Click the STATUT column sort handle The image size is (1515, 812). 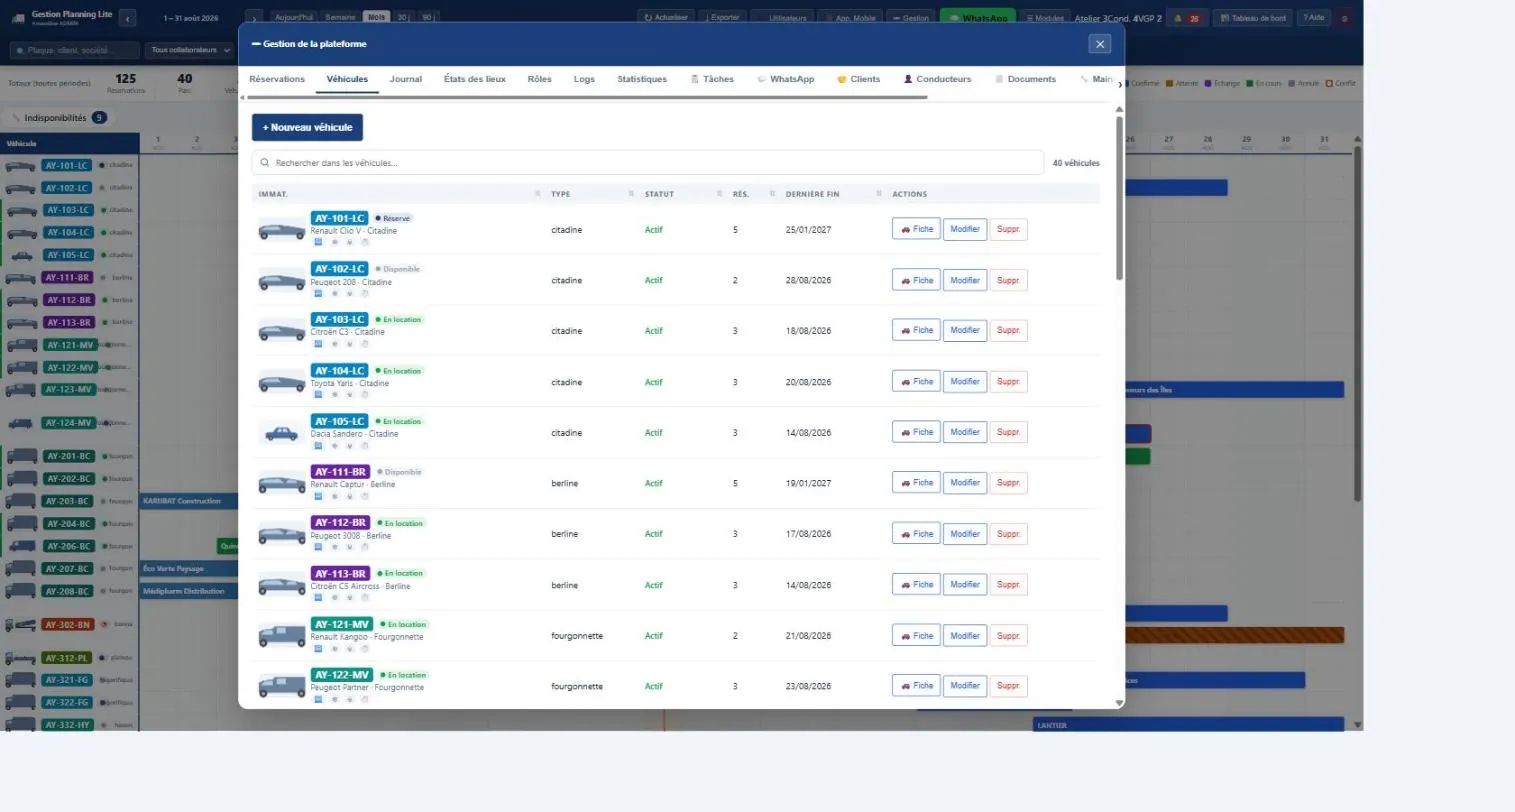coord(719,194)
